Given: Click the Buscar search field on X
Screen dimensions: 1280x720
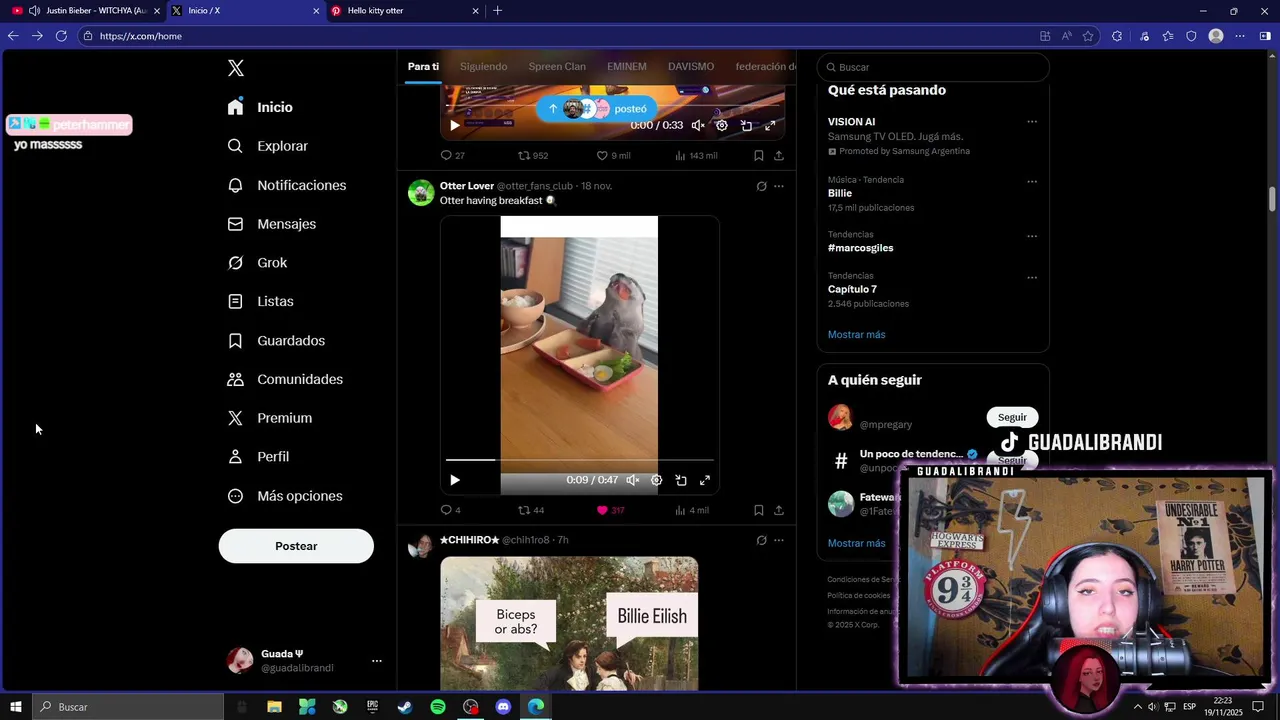Looking at the screenshot, I should pos(933,67).
